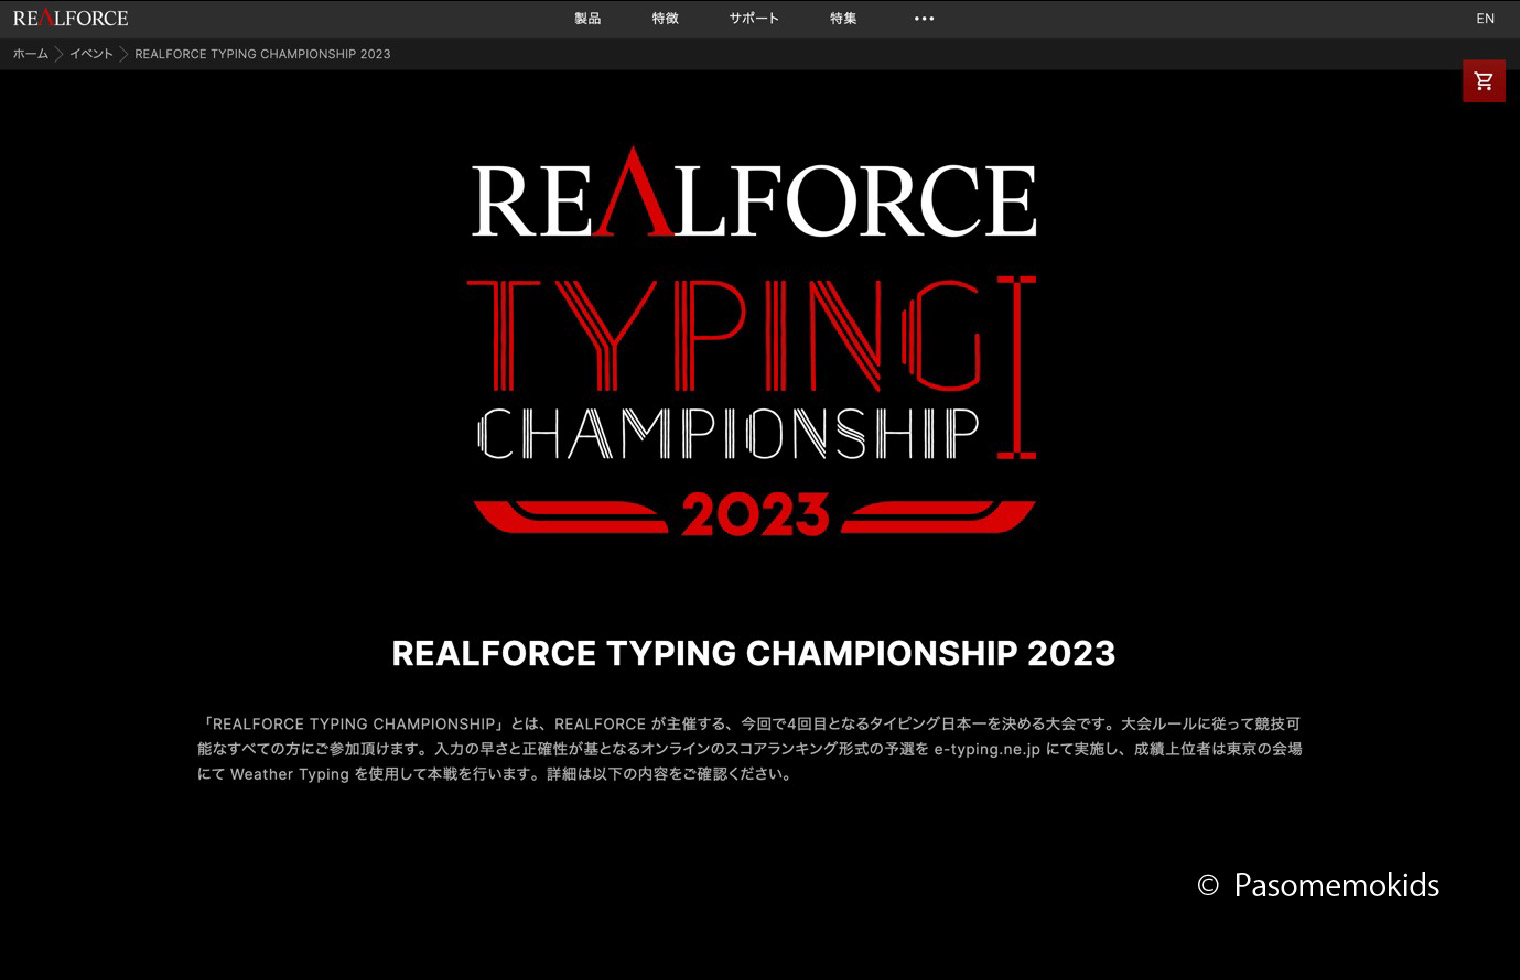Open the 特徴 menu
Screen dimensions: 1520x980
[665, 18]
